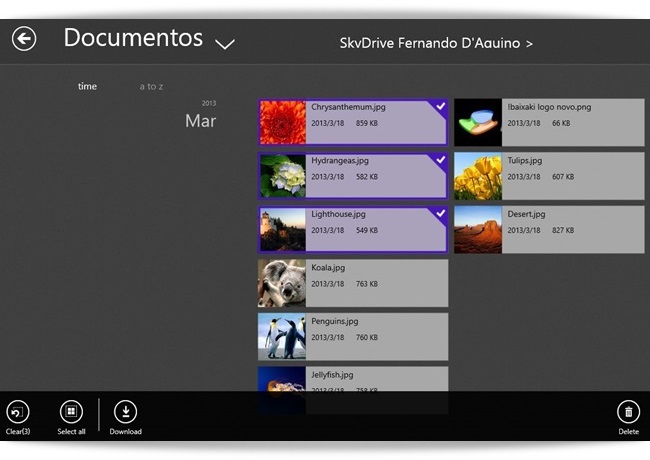Click the Download icon

126,412
